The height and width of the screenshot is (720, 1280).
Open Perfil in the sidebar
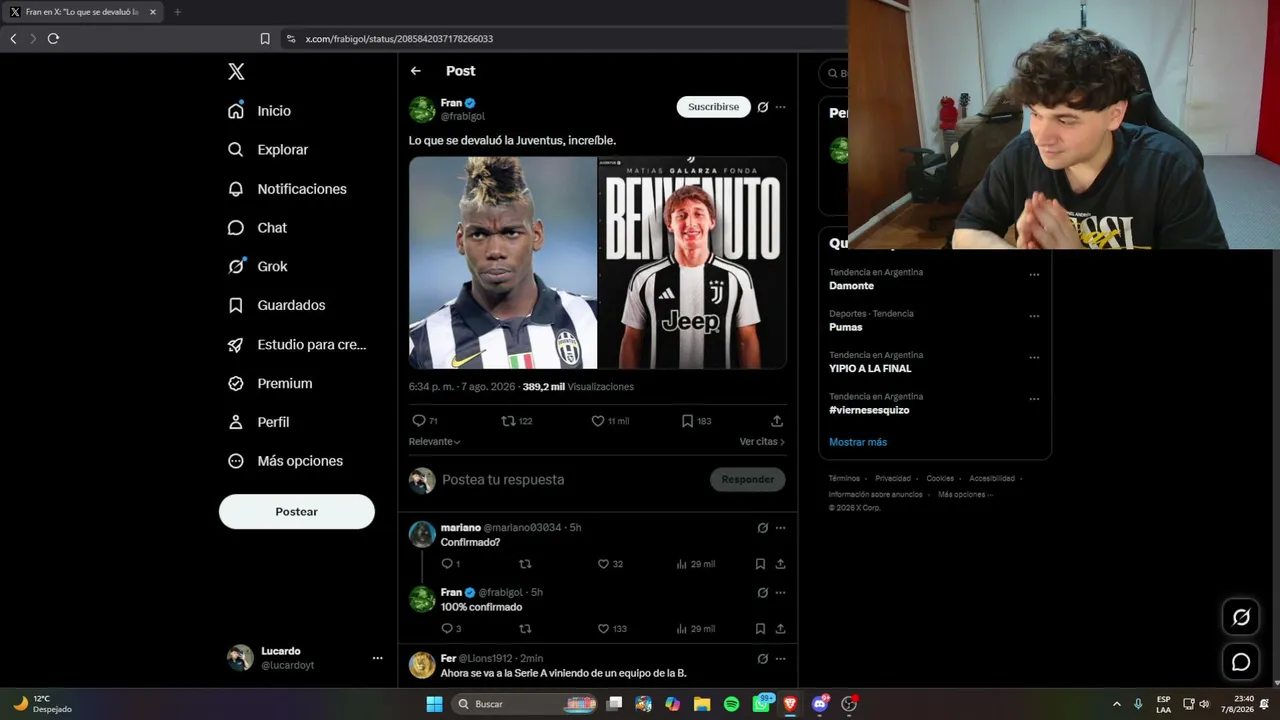[x=258, y=422]
